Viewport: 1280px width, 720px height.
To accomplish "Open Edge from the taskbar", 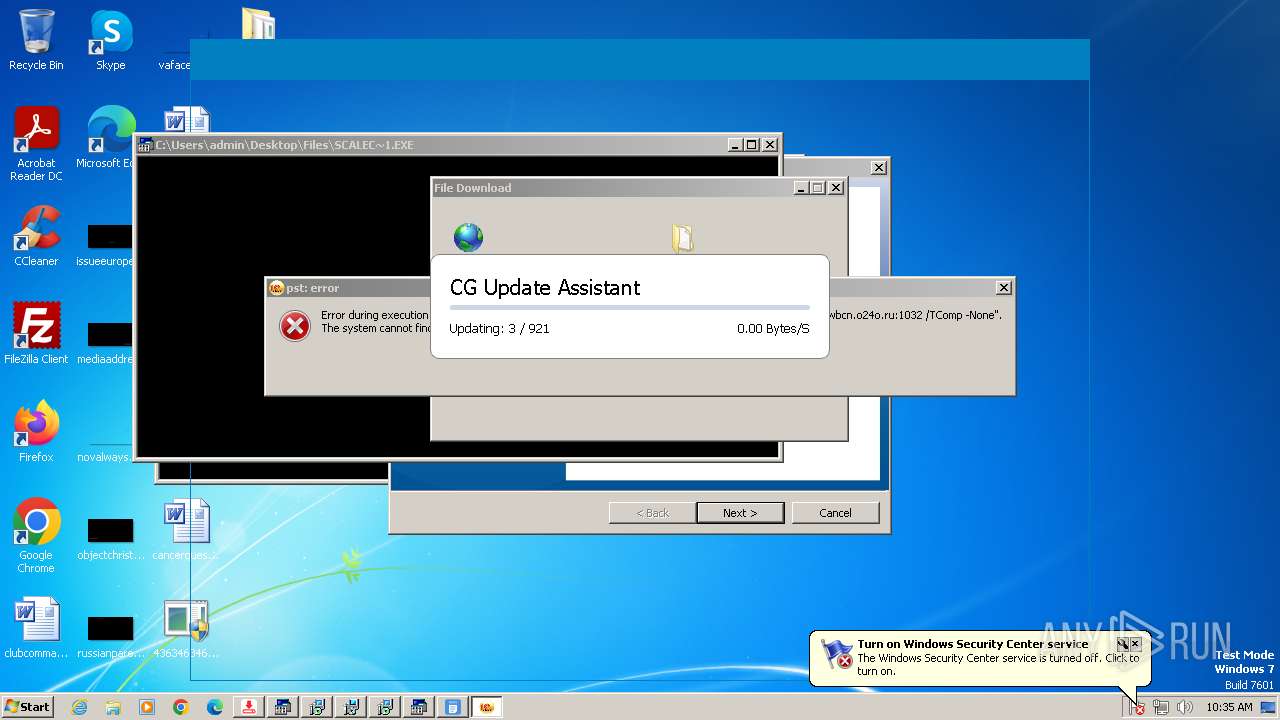I will click(x=215, y=707).
